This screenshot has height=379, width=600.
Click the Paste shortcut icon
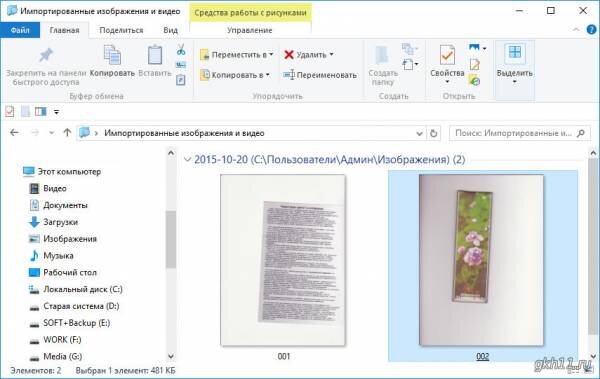tap(181, 80)
